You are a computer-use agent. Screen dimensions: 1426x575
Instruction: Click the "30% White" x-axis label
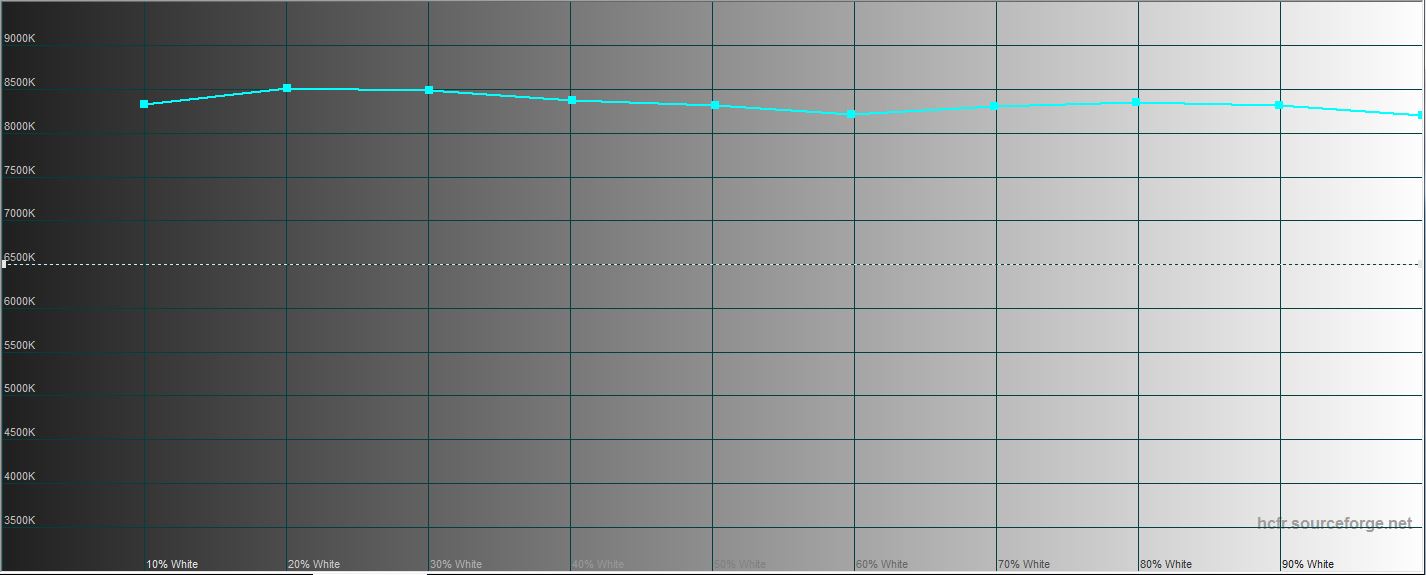[456, 564]
